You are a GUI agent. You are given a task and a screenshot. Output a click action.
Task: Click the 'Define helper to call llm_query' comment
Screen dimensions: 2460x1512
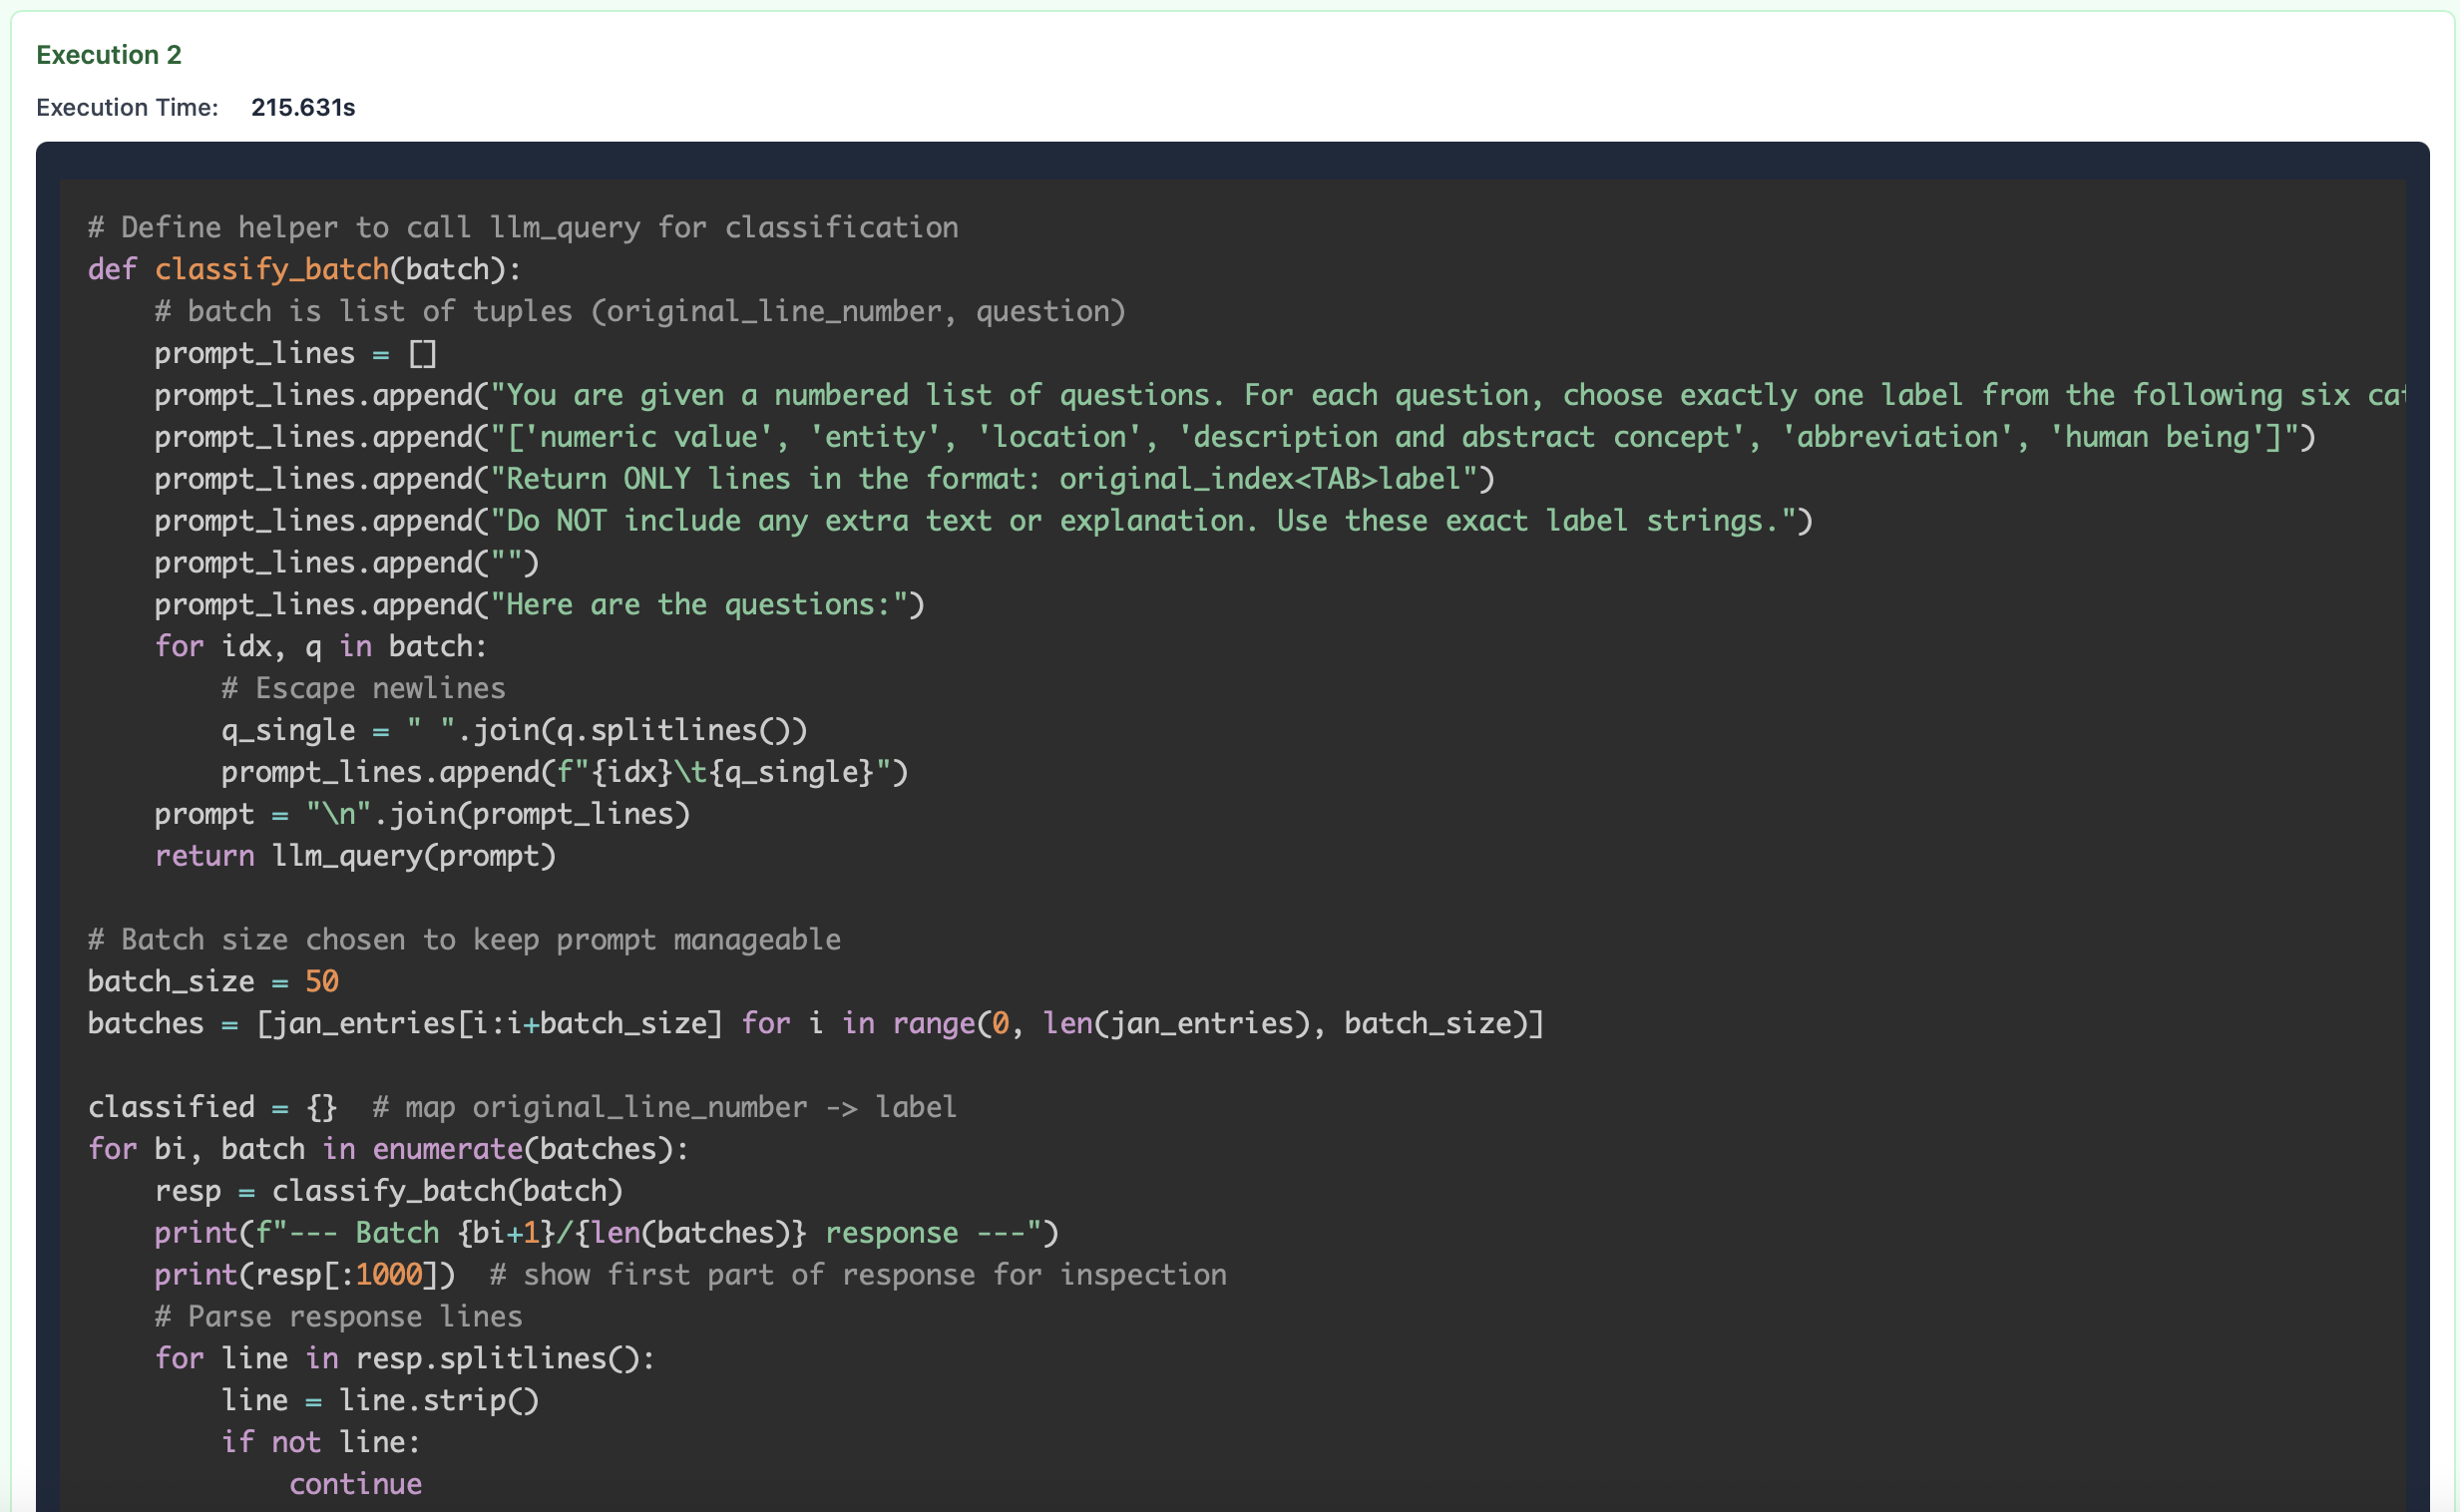click(523, 227)
